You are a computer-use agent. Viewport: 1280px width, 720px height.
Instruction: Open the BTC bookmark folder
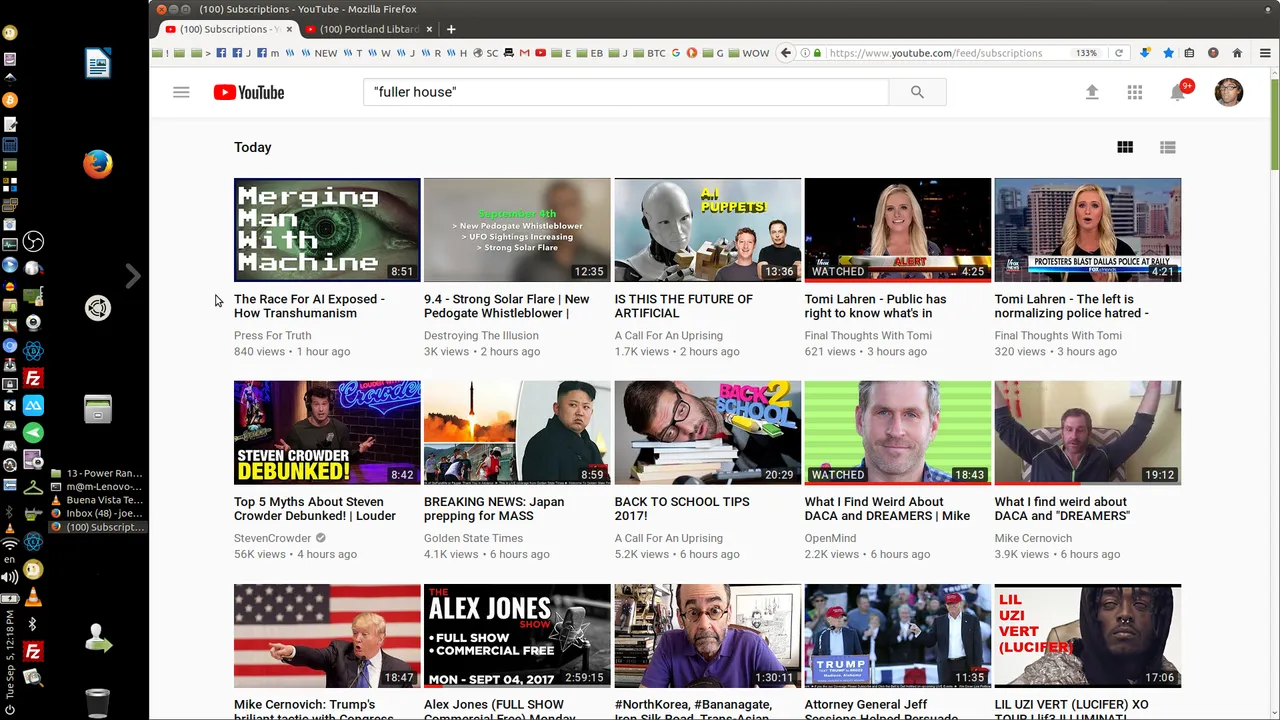pos(650,53)
